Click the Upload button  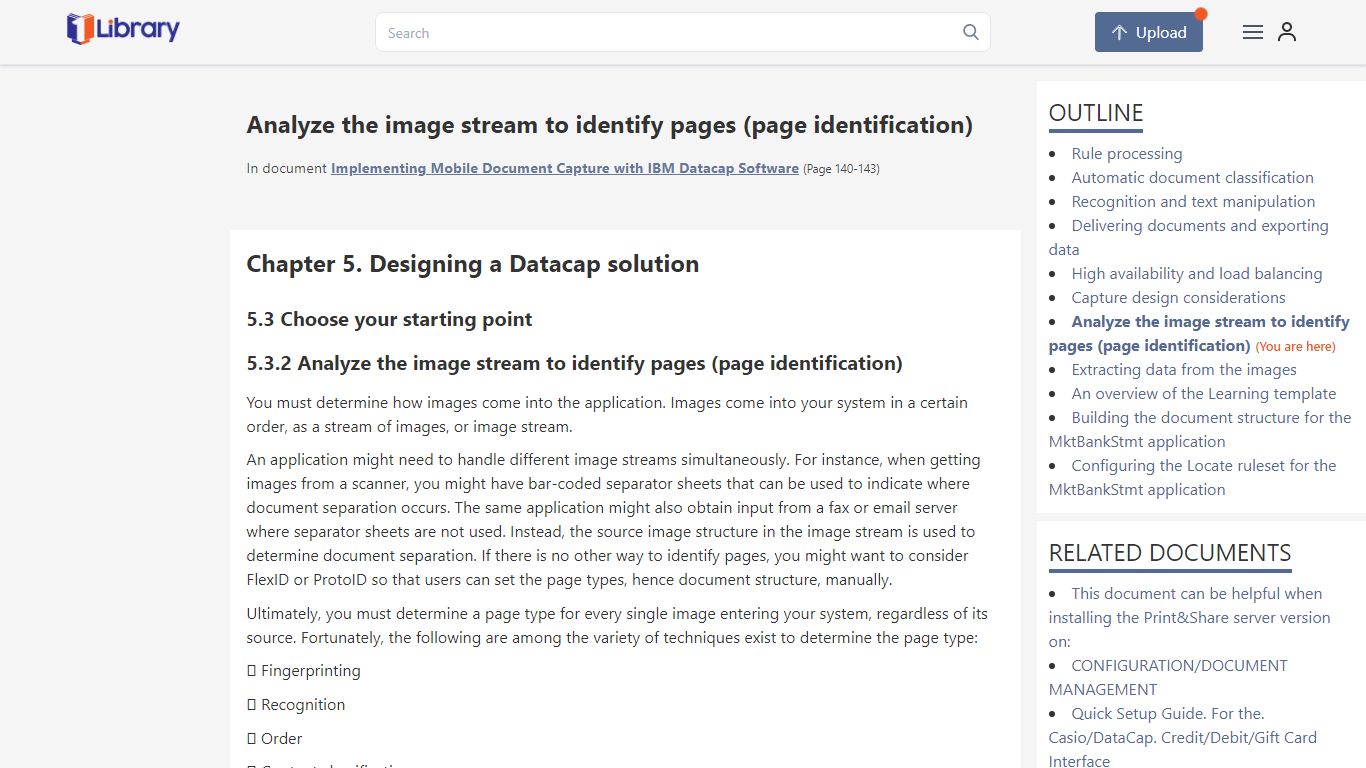(1148, 32)
